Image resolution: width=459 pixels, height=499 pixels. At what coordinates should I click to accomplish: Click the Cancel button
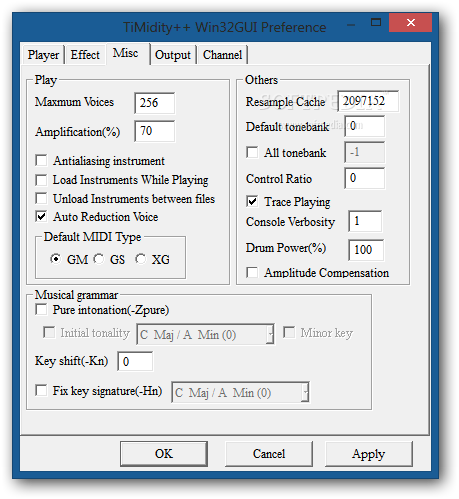(269, 454)
